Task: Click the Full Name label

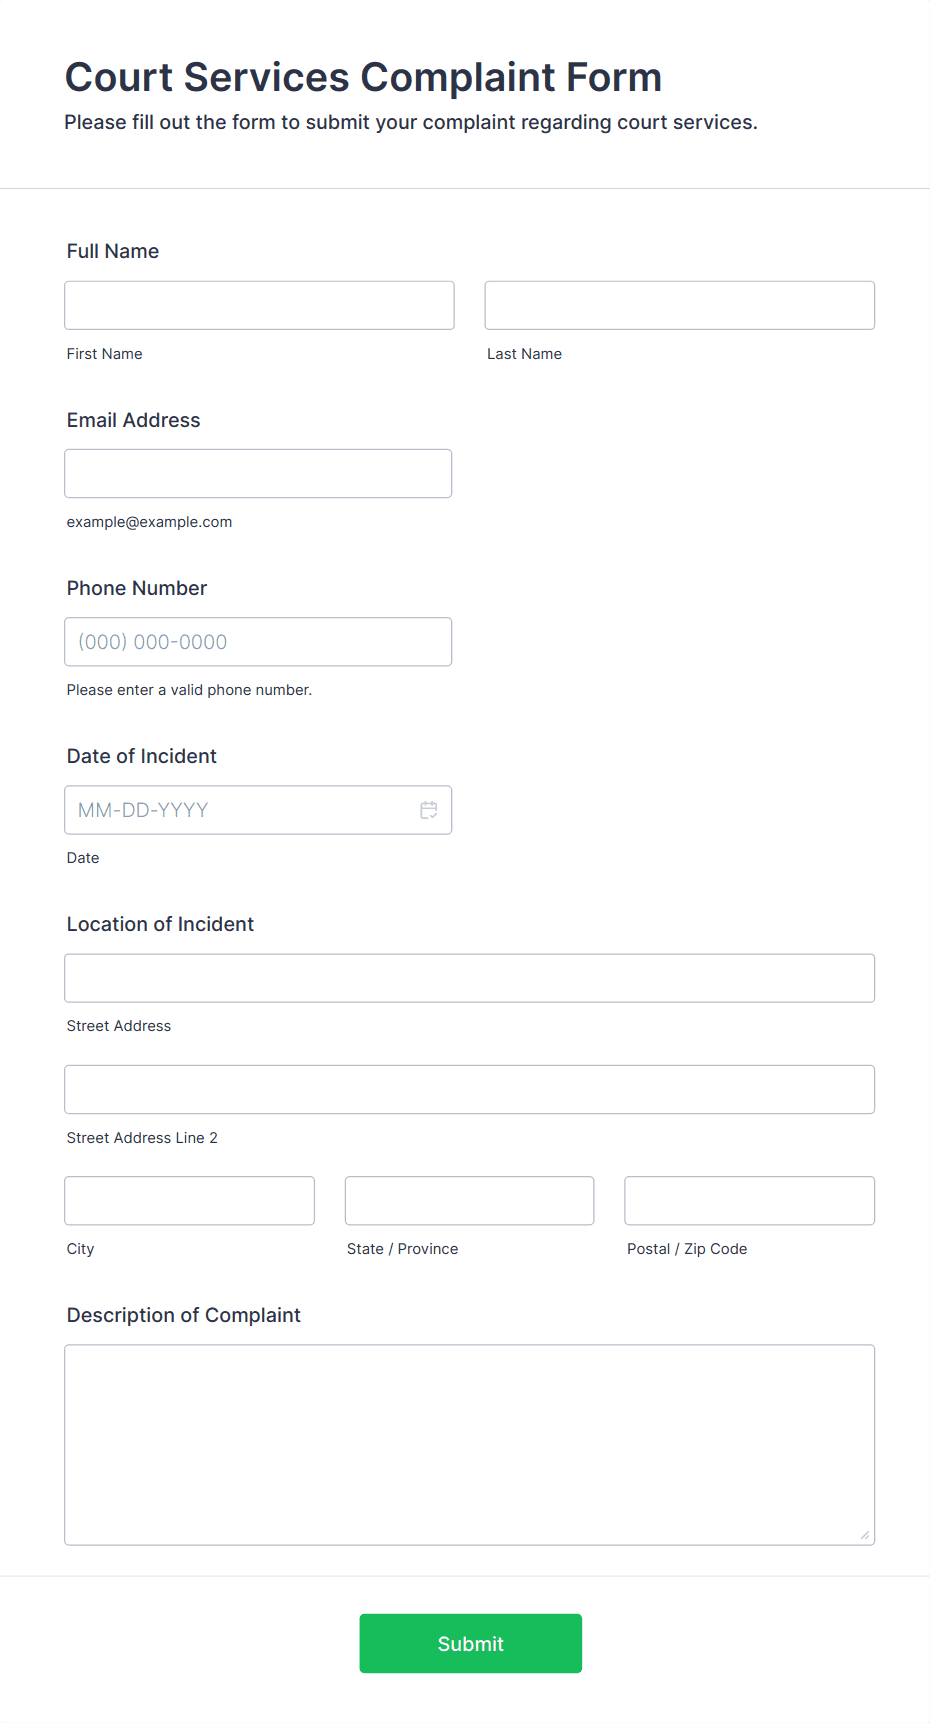Action: click(x=113, y=251)
